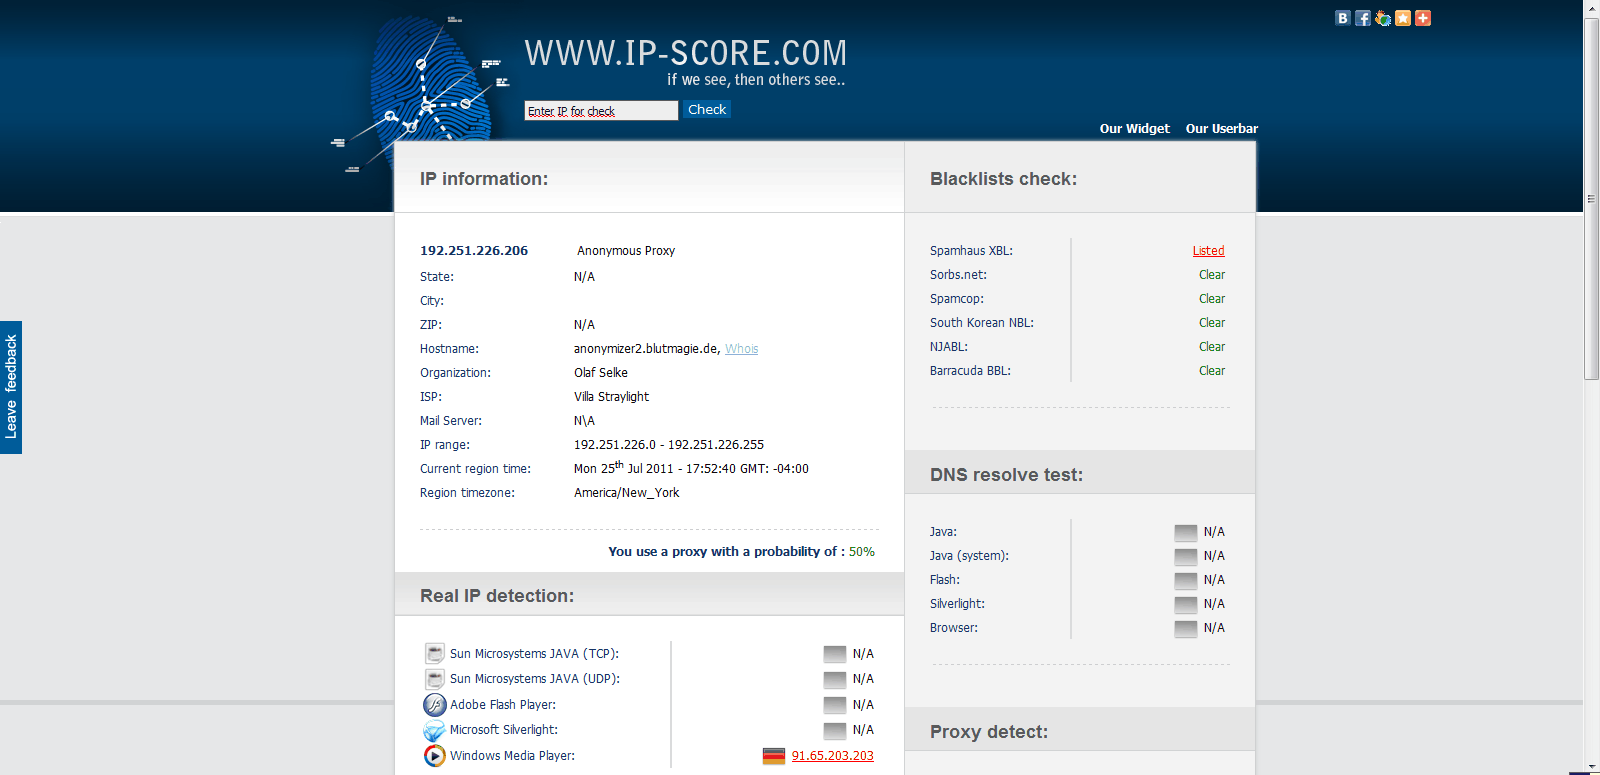Click the Java UDP row icon

435,679
